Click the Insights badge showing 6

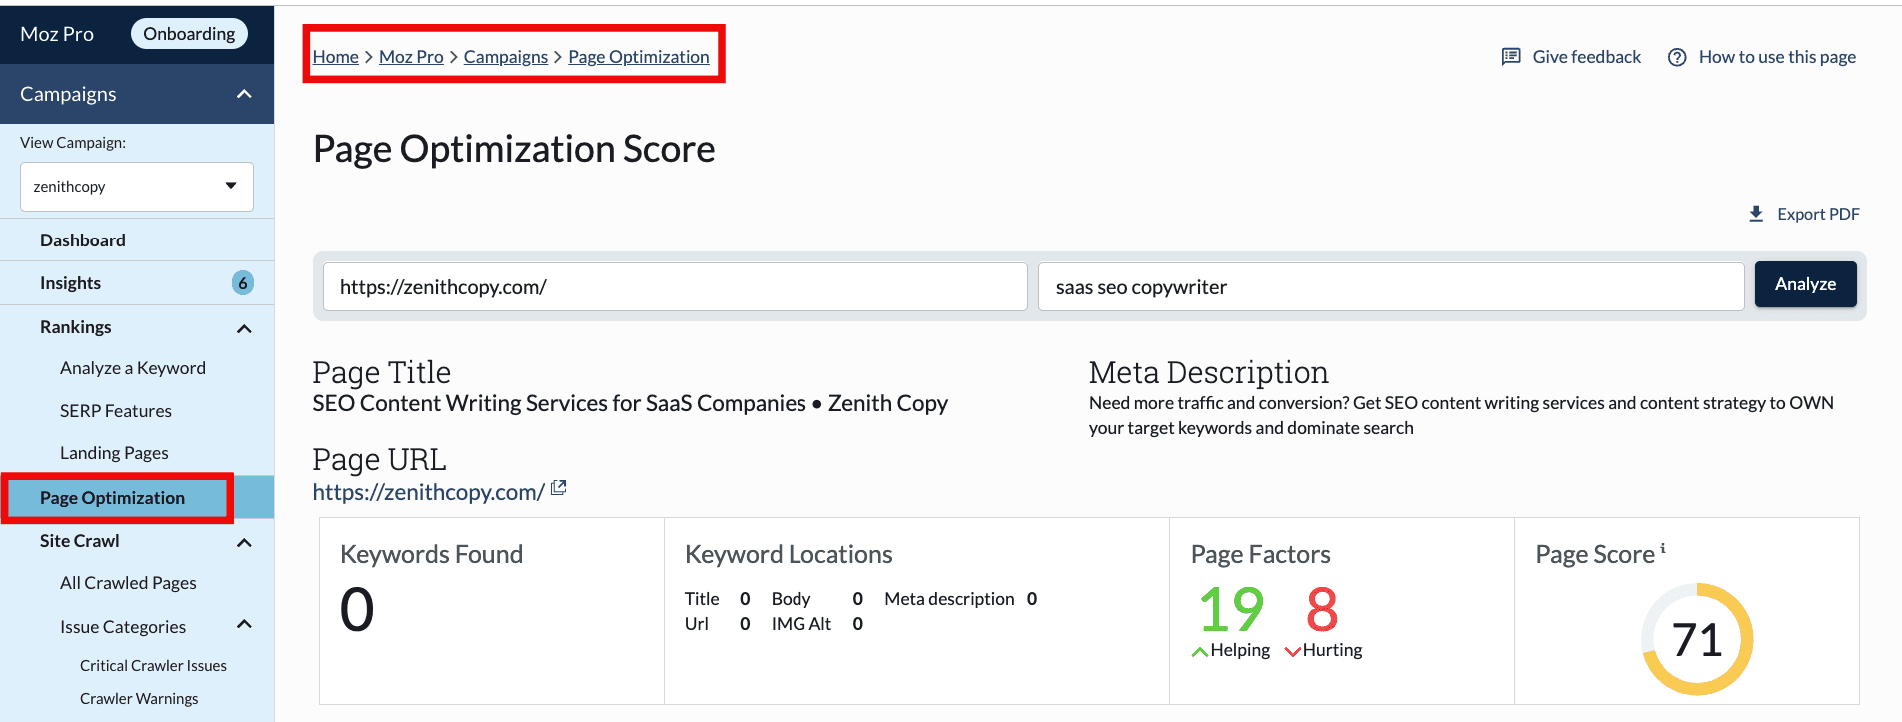pos(242,283)
